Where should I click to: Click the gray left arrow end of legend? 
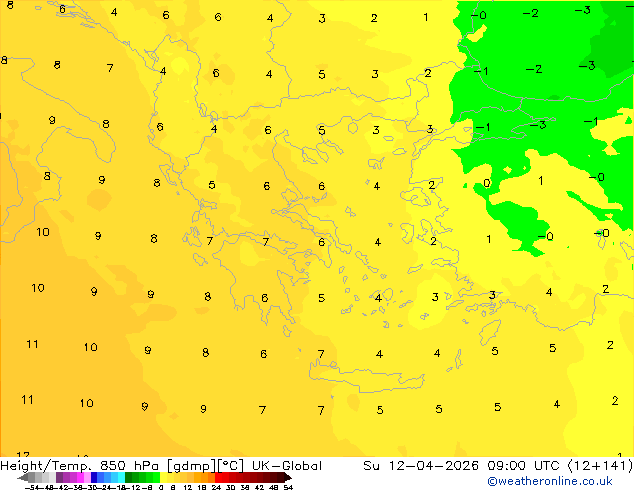click(23, 477)
